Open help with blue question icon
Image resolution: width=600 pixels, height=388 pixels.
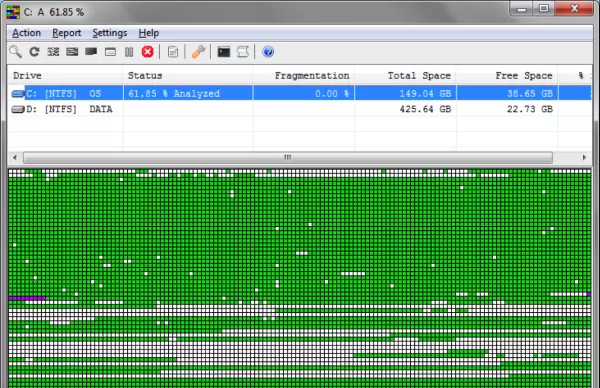click(x=268, y=52)
